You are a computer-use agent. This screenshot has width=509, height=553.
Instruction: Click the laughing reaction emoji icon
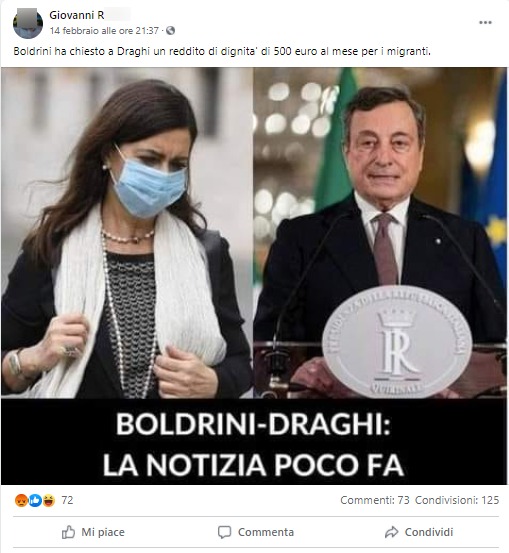coord(49,500)
